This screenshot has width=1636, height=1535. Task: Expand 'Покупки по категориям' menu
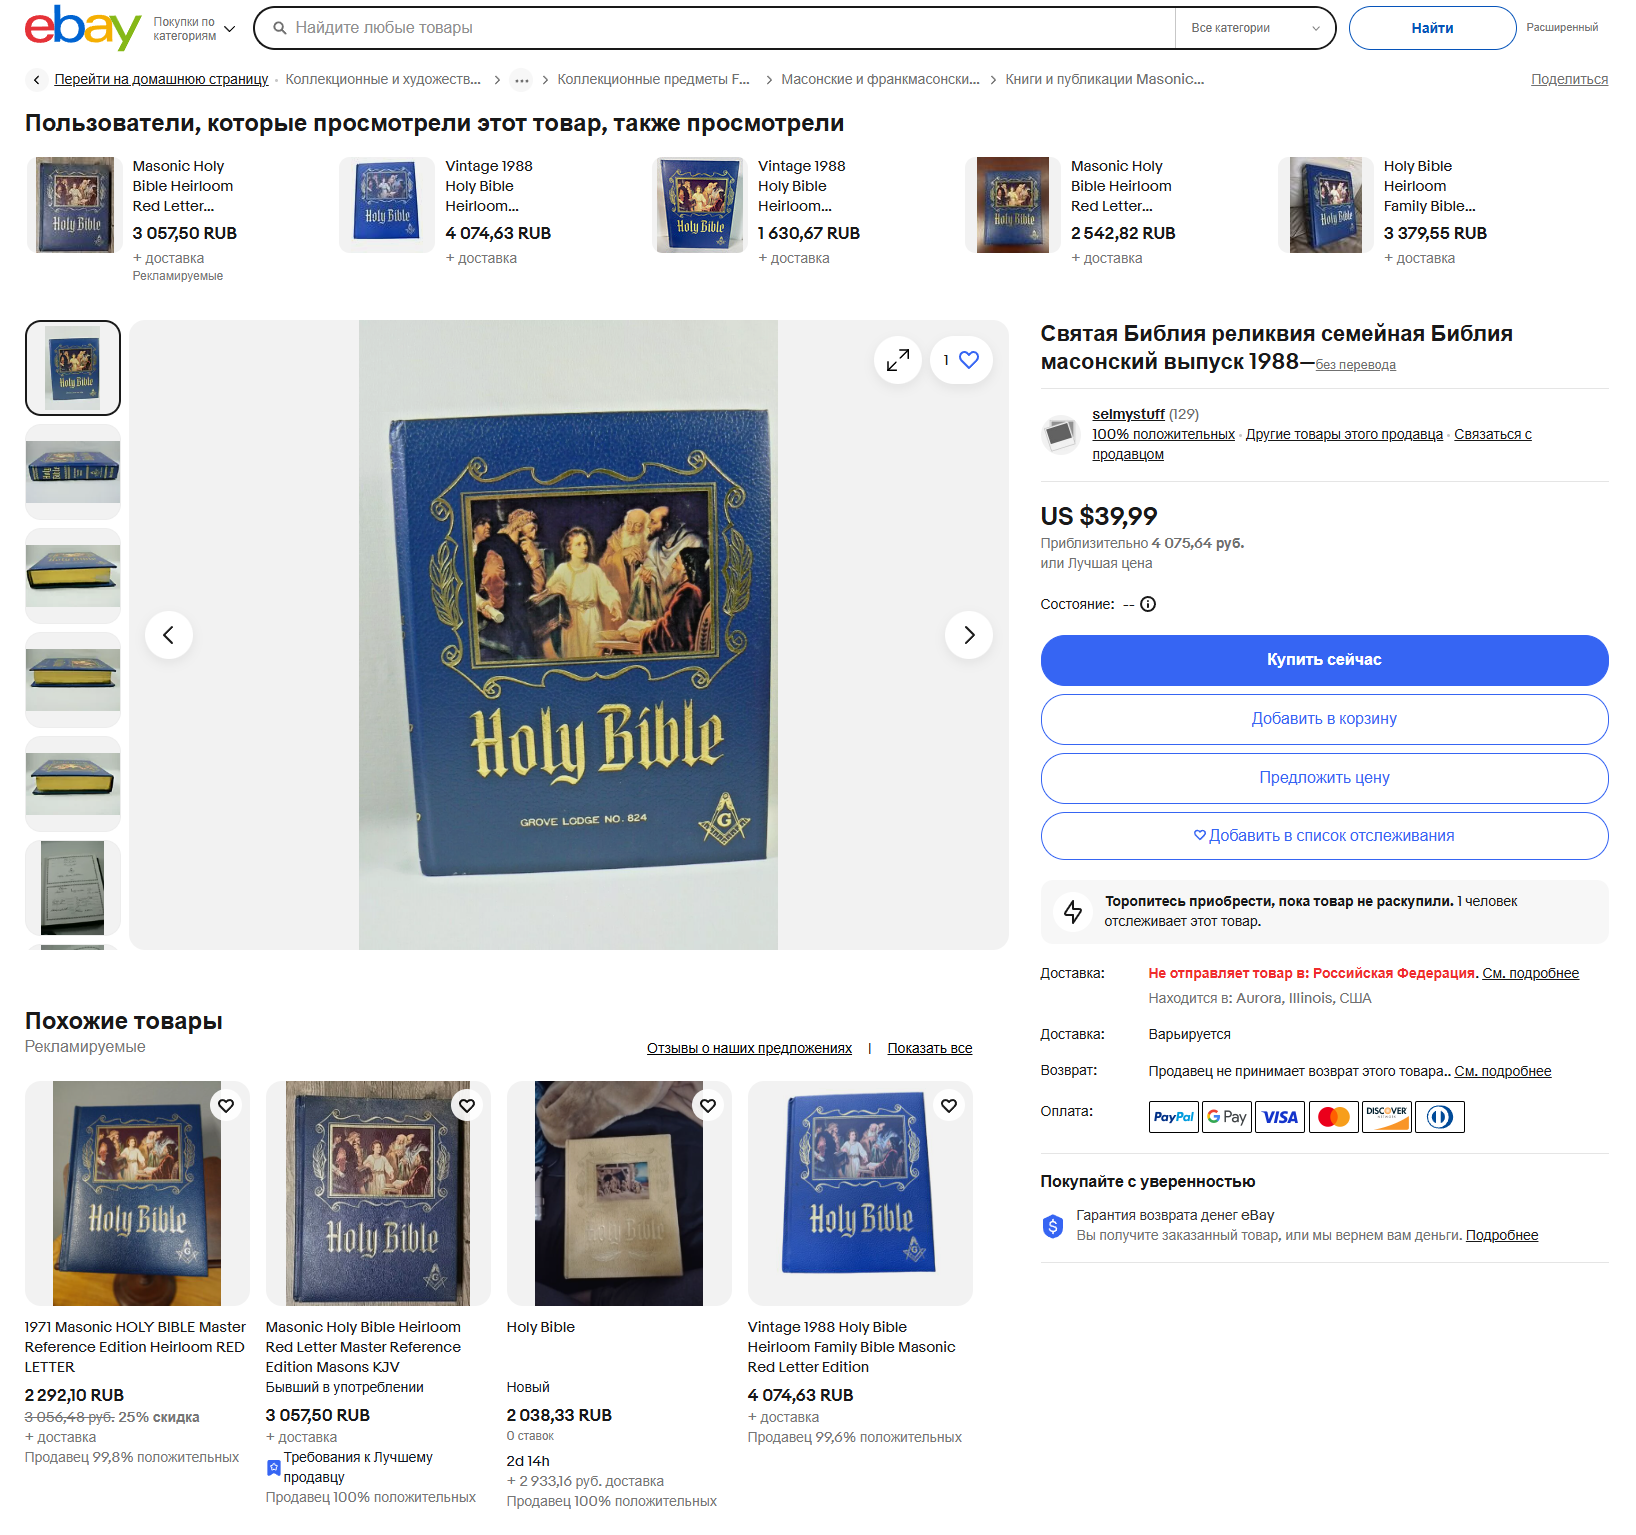(194, 29)
